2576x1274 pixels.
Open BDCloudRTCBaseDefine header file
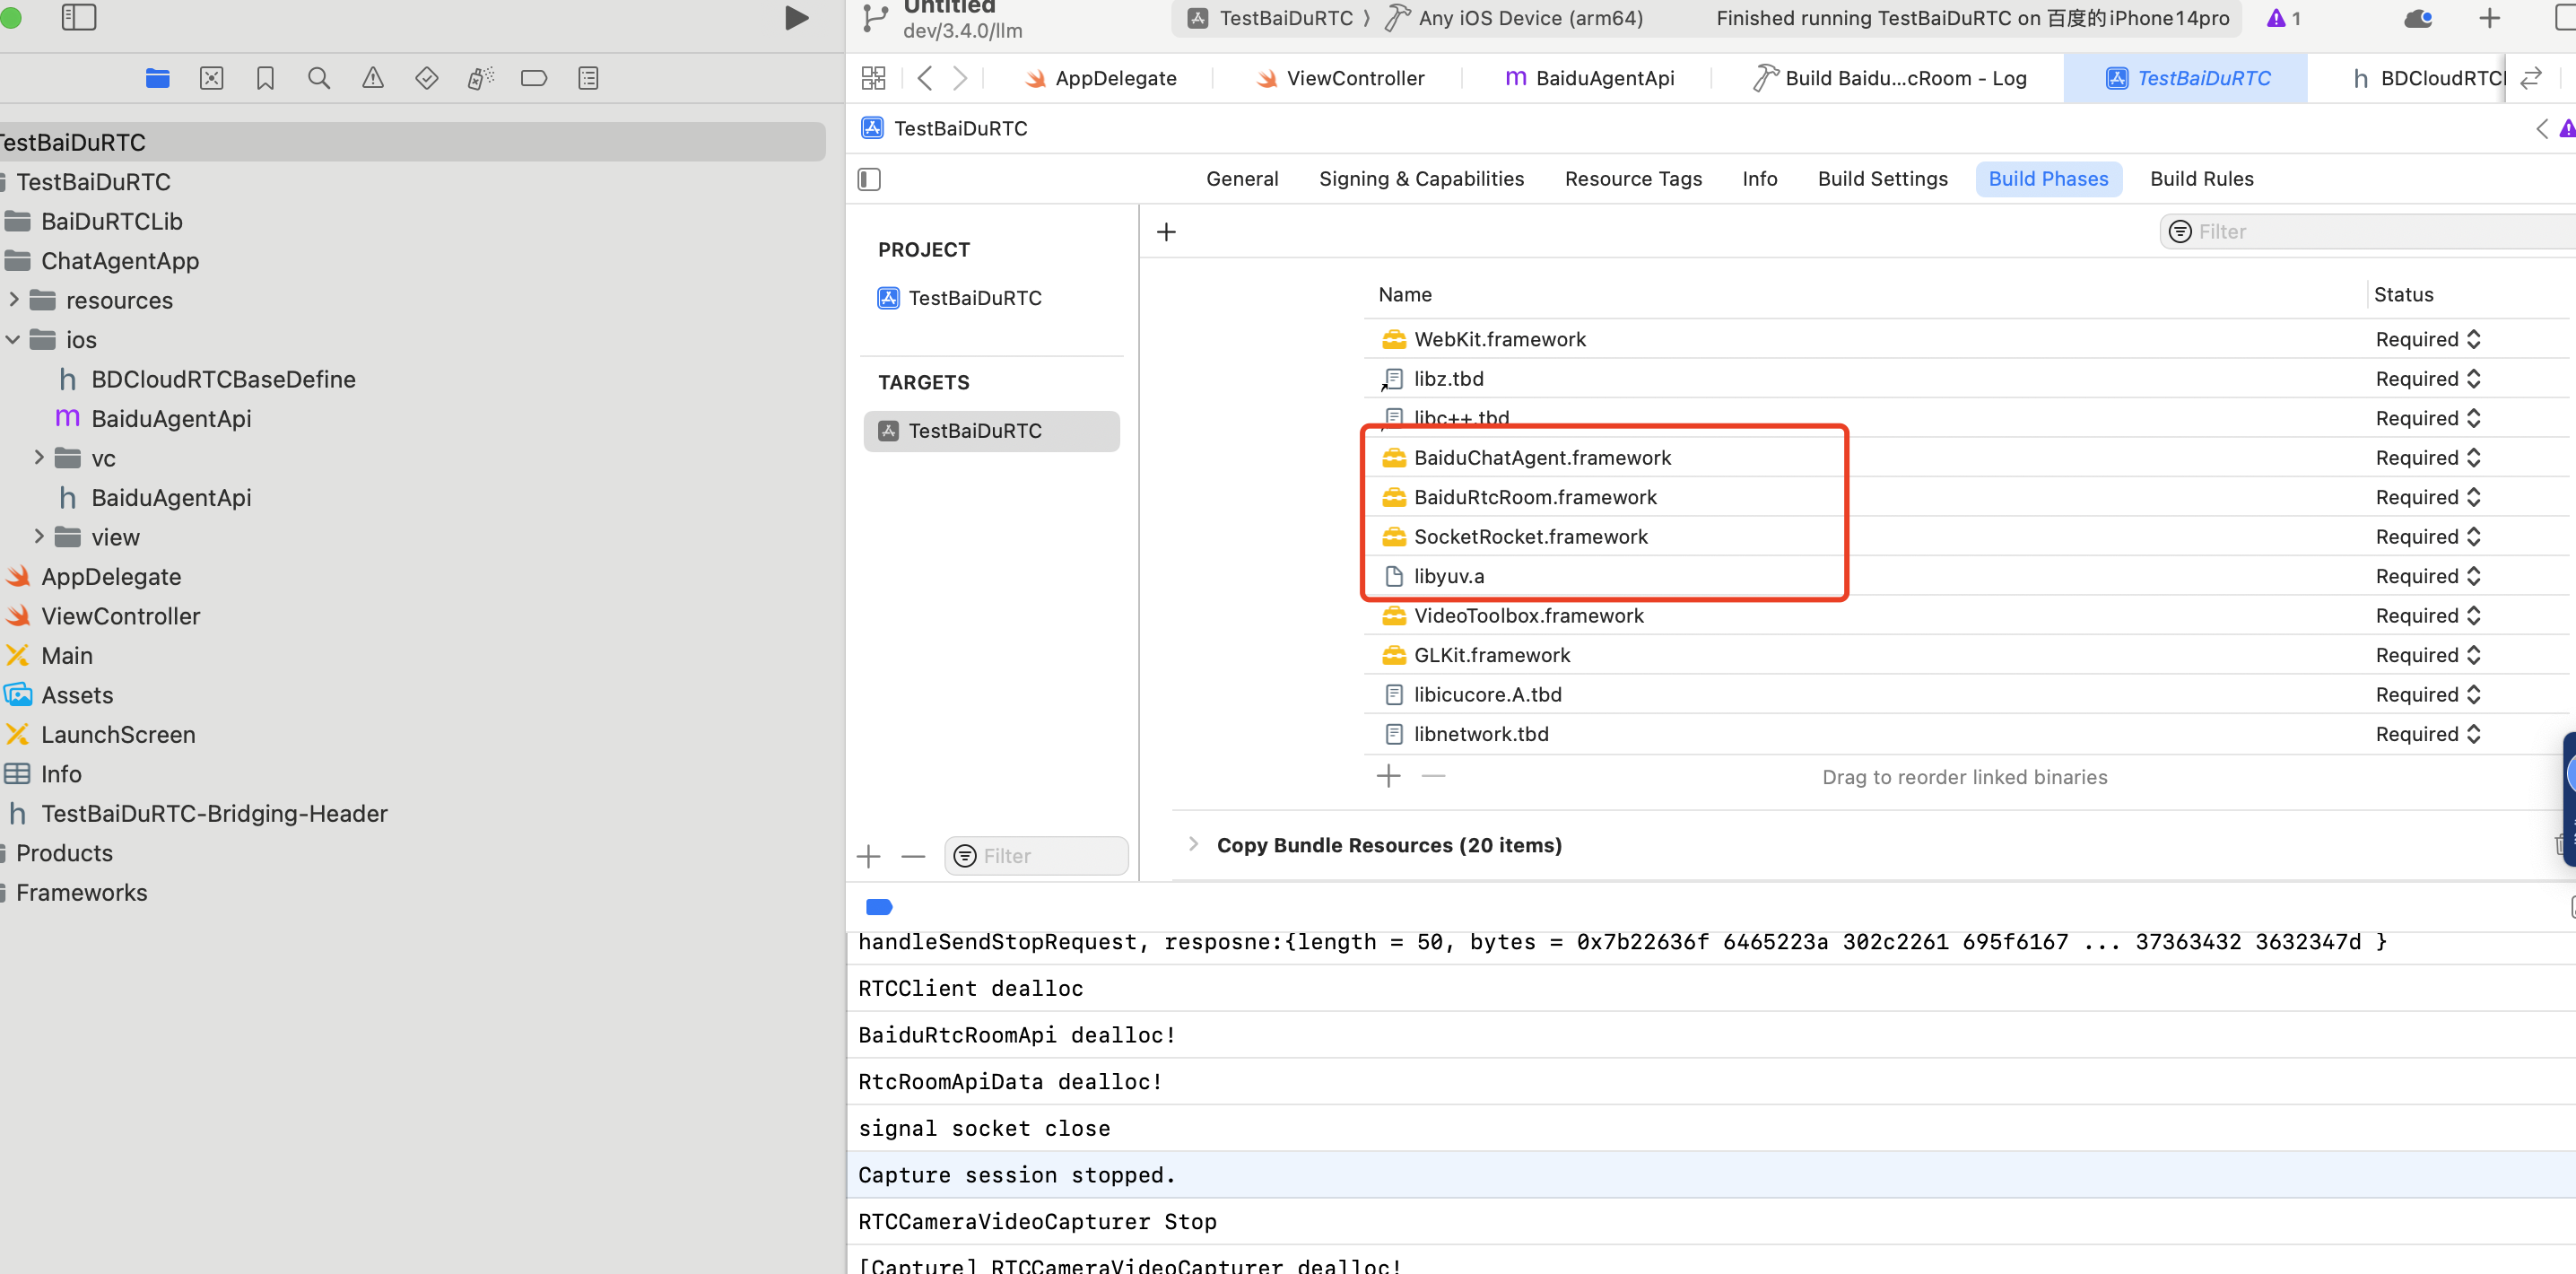[x=205, y=379]
